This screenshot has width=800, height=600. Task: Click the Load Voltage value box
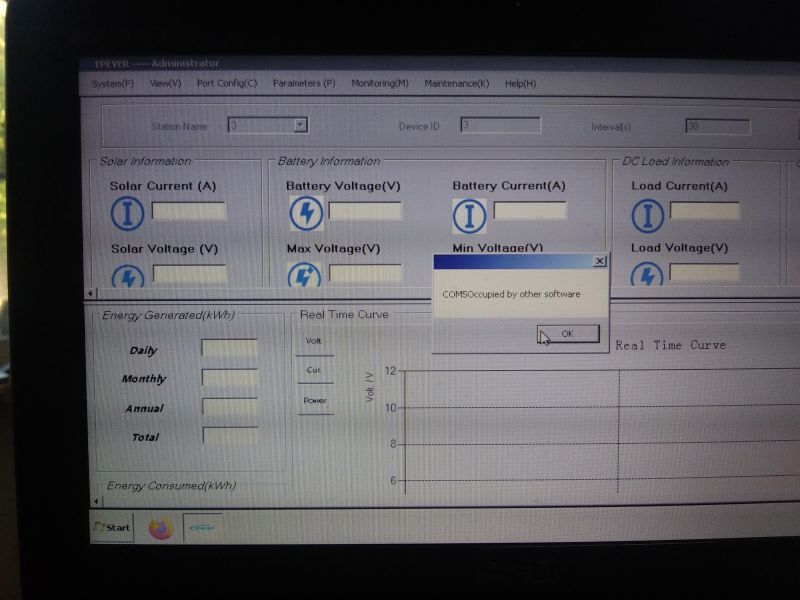[704, 272]
